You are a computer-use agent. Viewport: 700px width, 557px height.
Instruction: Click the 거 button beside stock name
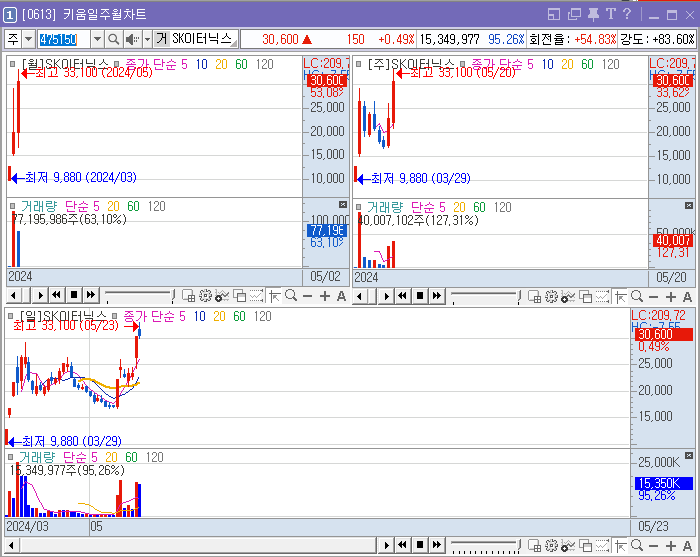pyautogui.click(x=161, y=39)
